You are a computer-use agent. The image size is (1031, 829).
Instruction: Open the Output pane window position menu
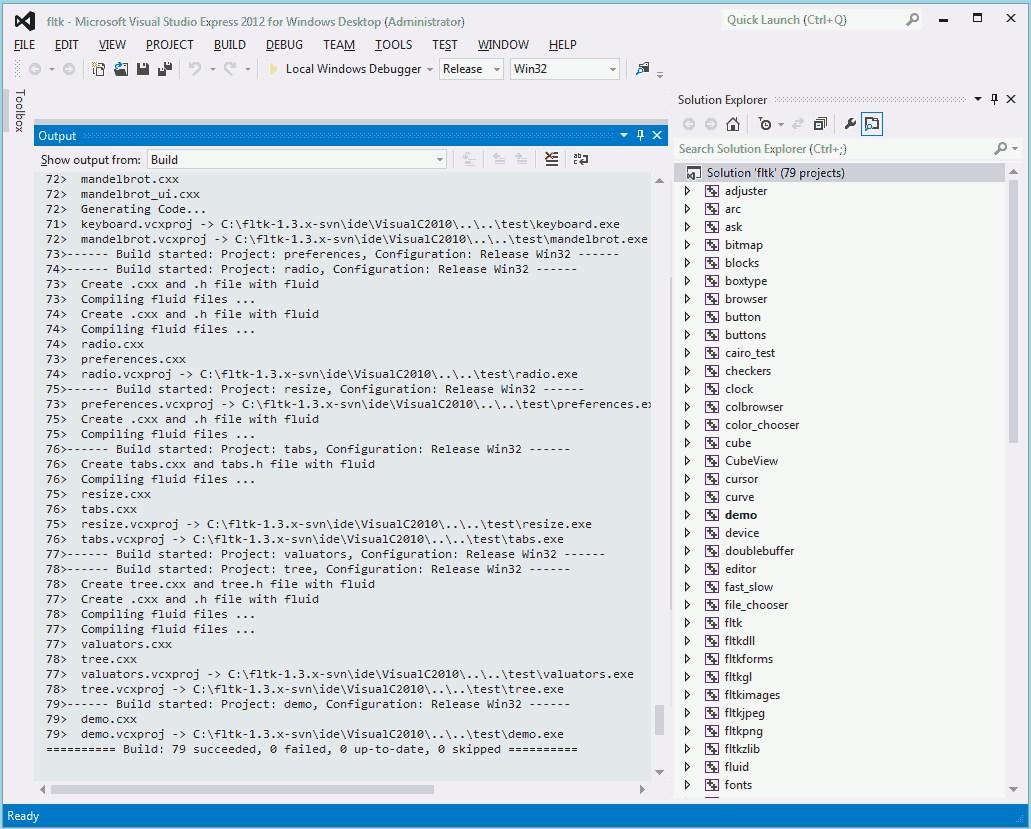point(624,135)
